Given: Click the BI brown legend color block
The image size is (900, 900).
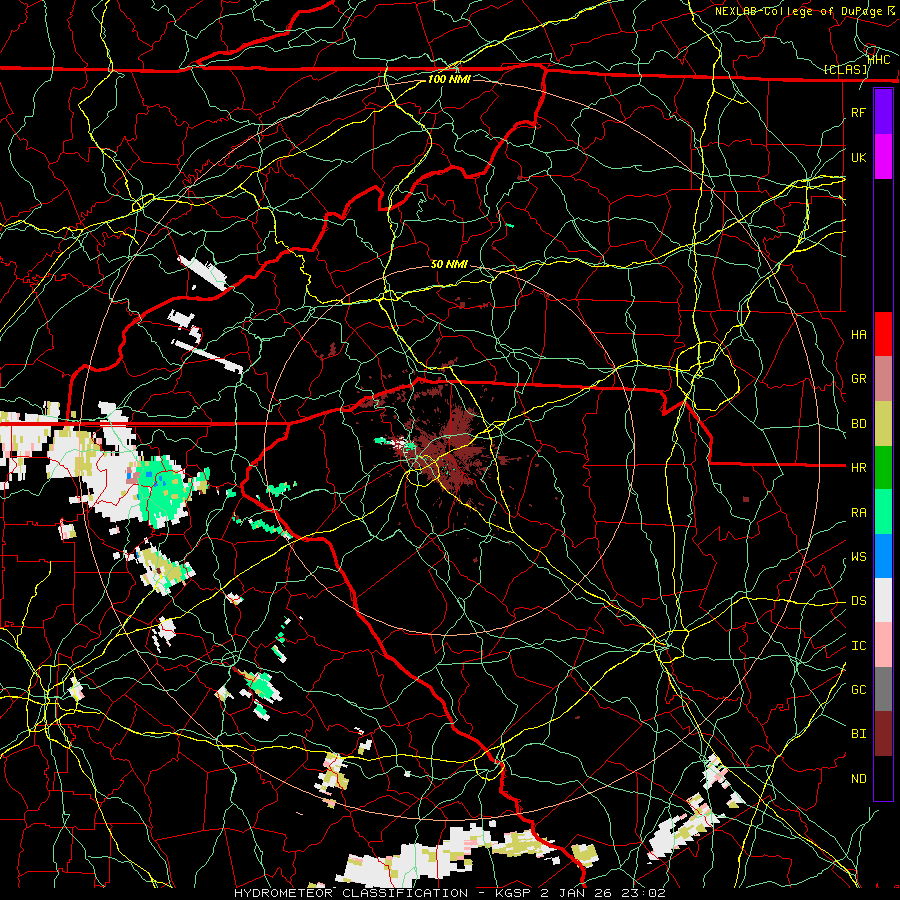Looking at the screenshot, I should click(x=883, y=734).
